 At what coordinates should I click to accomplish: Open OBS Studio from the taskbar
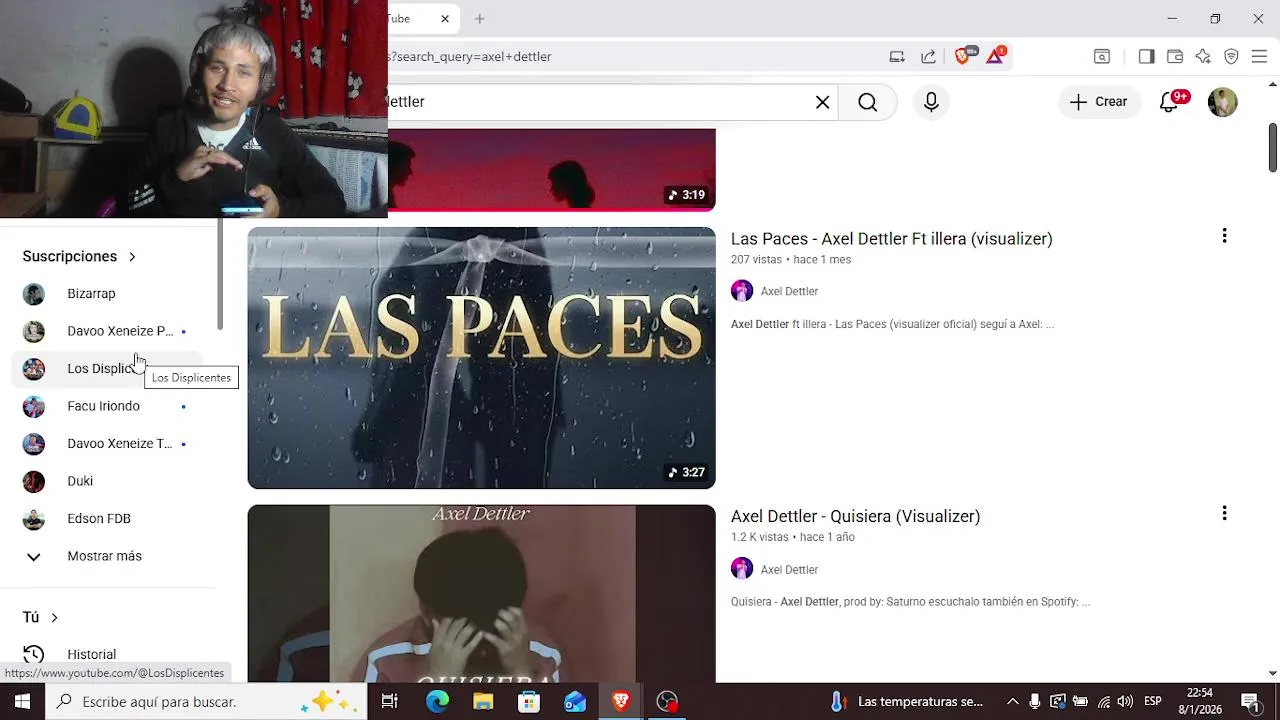[x=667, y=702]
